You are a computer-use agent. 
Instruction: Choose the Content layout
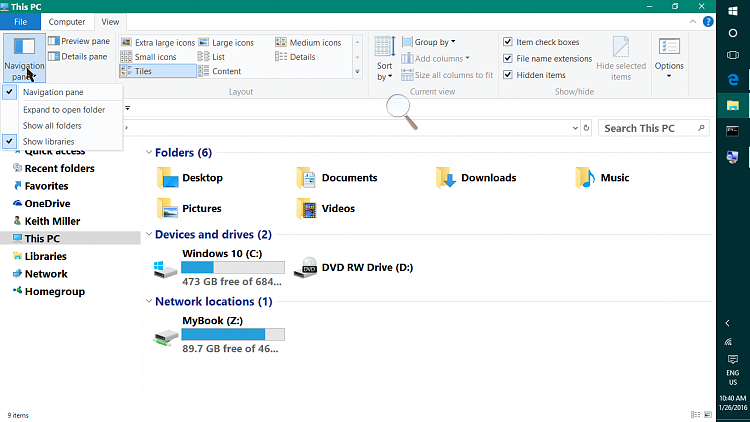[220, 71]
